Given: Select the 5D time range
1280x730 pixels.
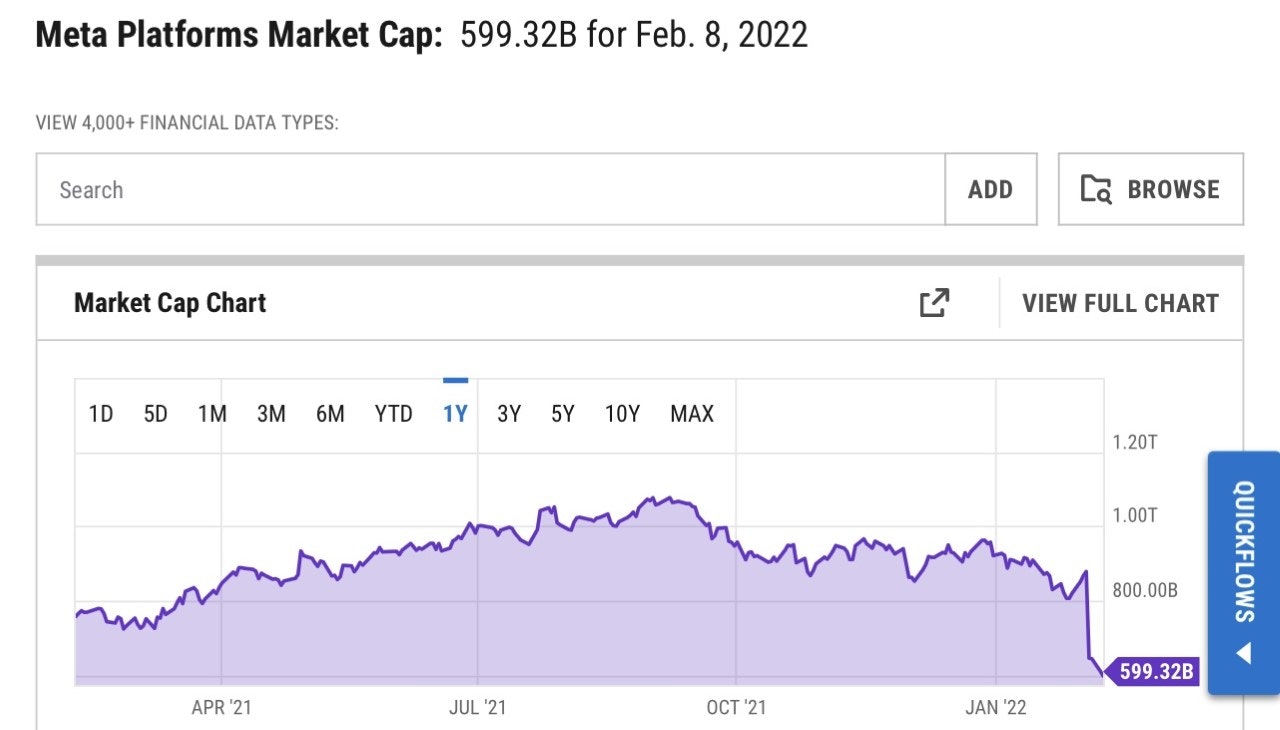Looking at the screenshot, I should (x=155, y=414).
